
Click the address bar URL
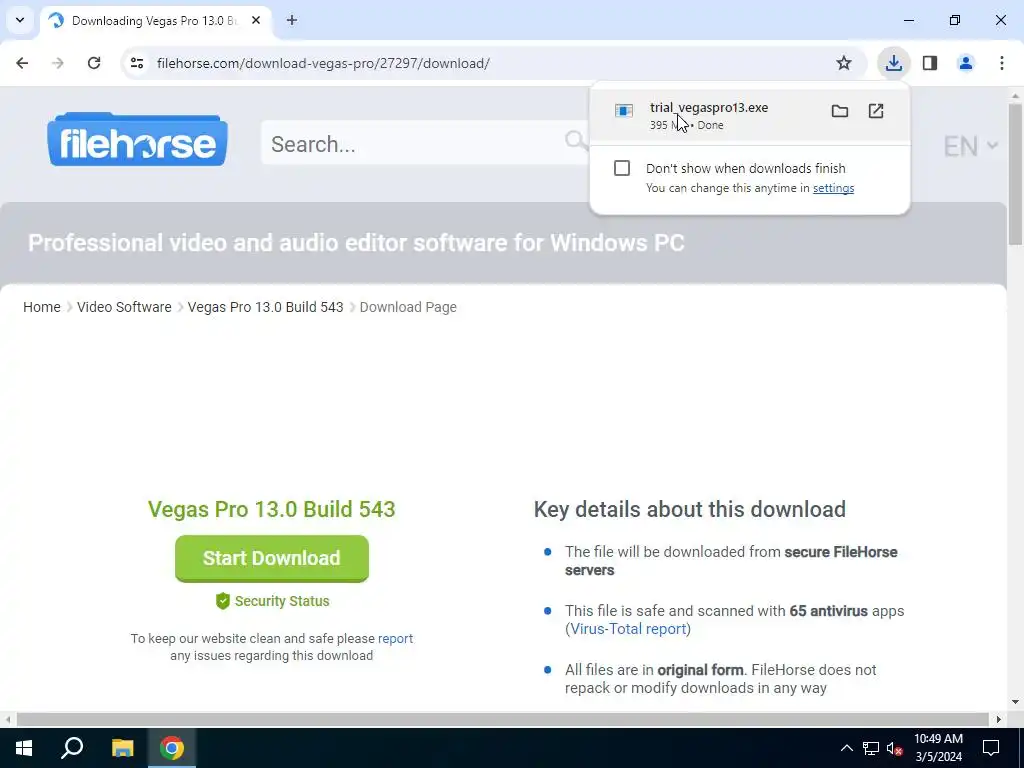(x=323, y=63)
